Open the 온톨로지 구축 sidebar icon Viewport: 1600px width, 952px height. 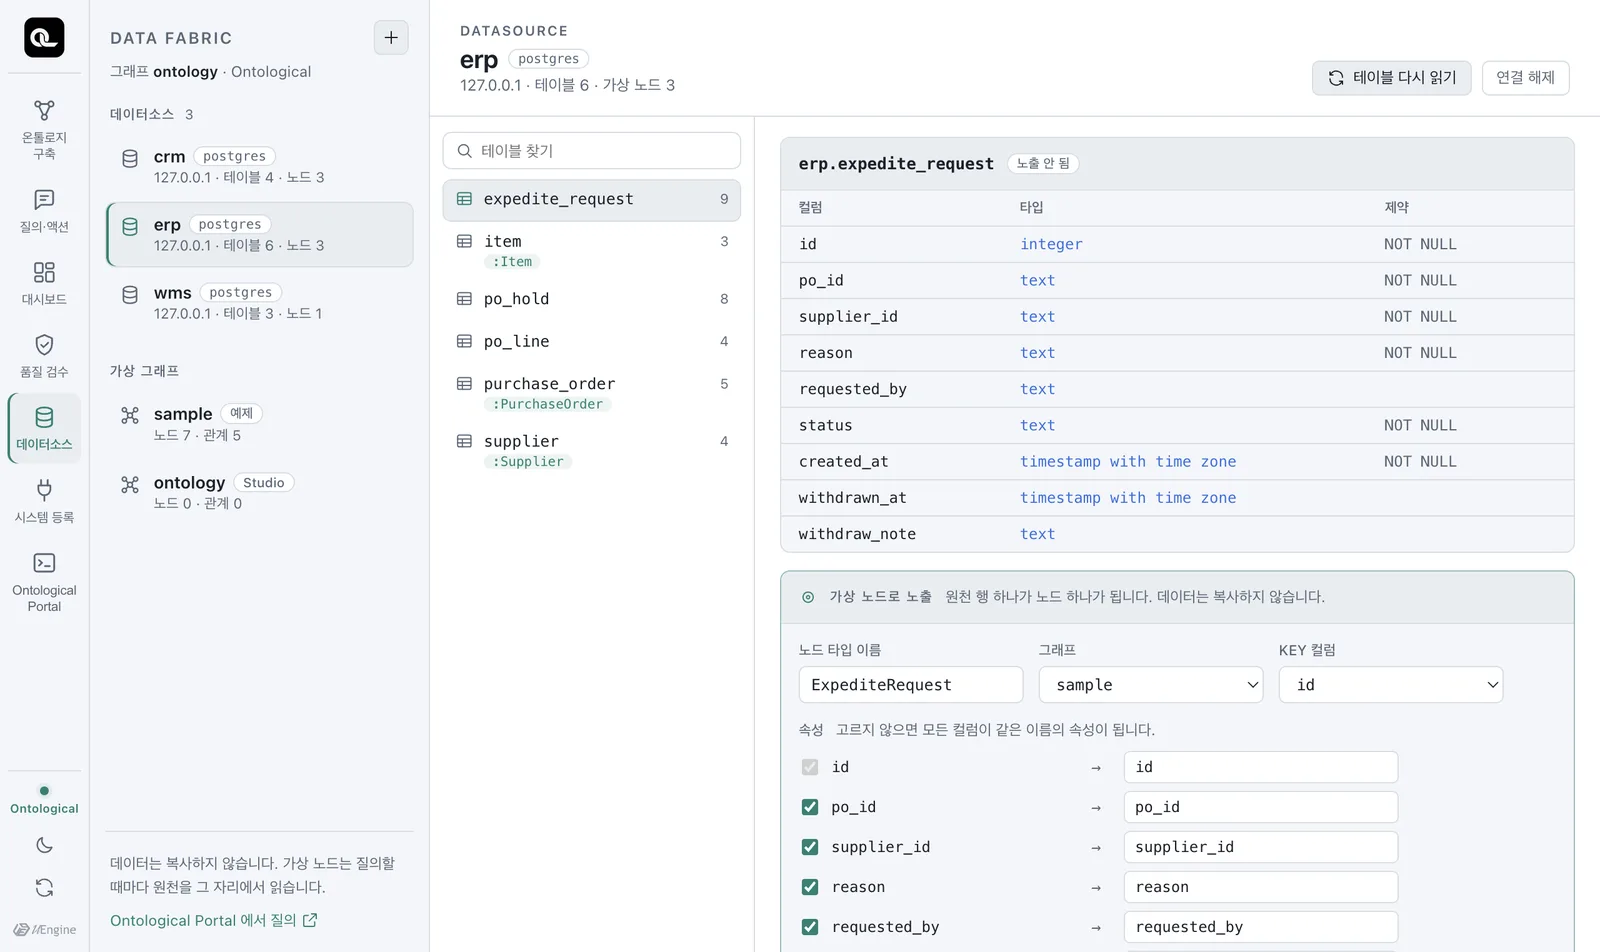(x=44, y=110)
